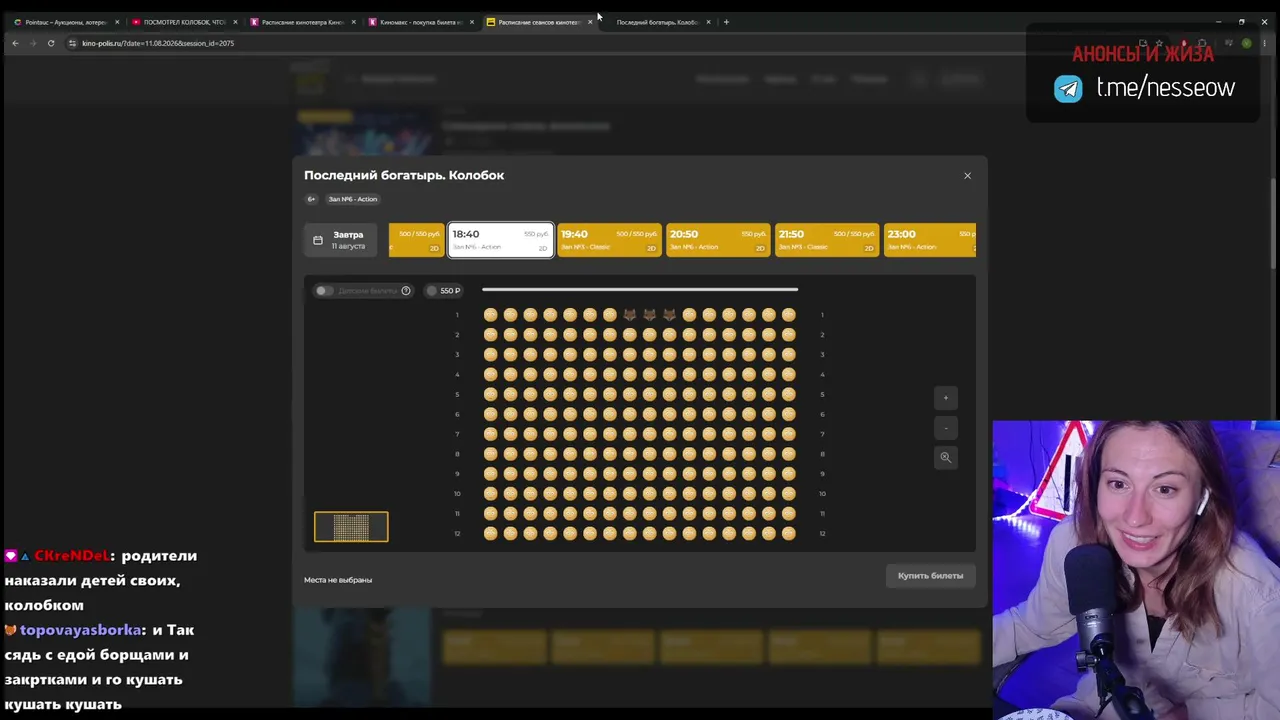Pick the 20:50 showtime
The width and height of the screenshot is (1280, 720).
click(x=718, y=240)
